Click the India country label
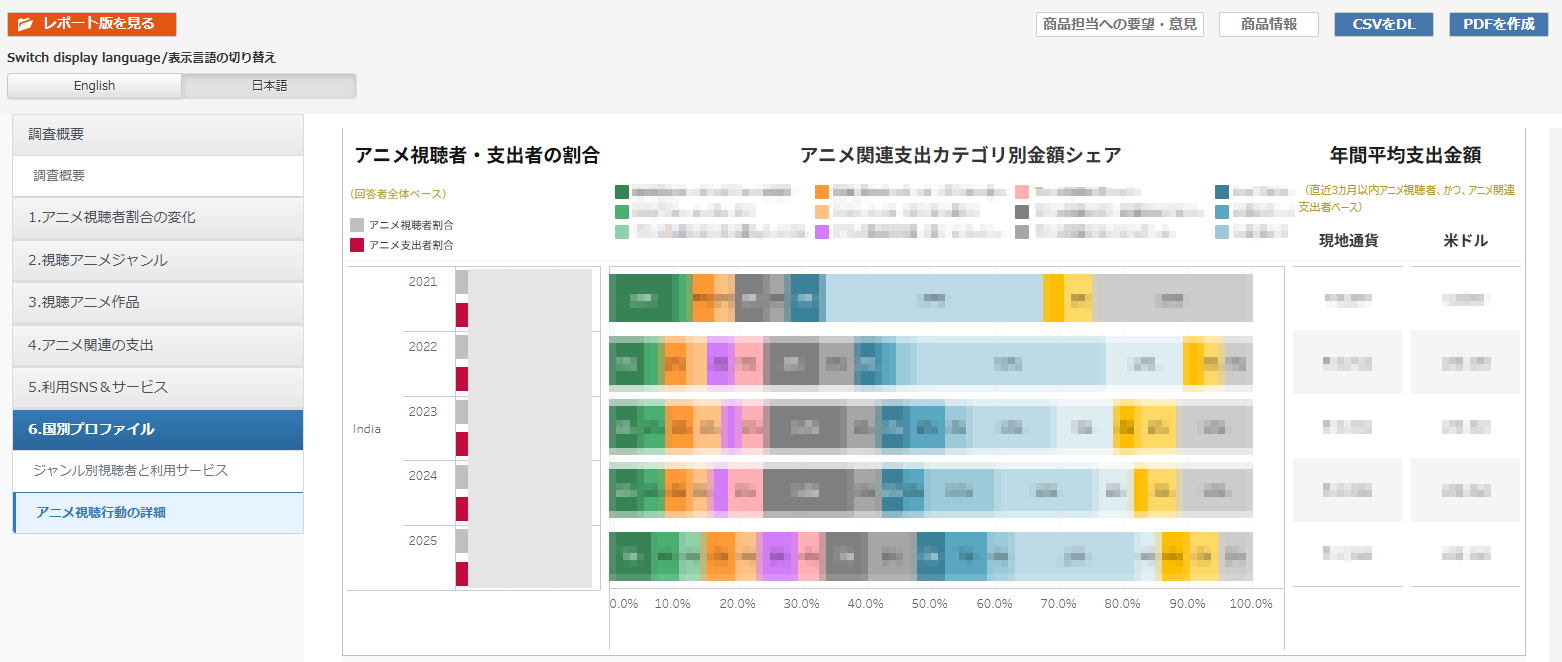Image resolution: width=1562 pixels, height=662 pixels. pyautogui.click(x=367, y=429)
